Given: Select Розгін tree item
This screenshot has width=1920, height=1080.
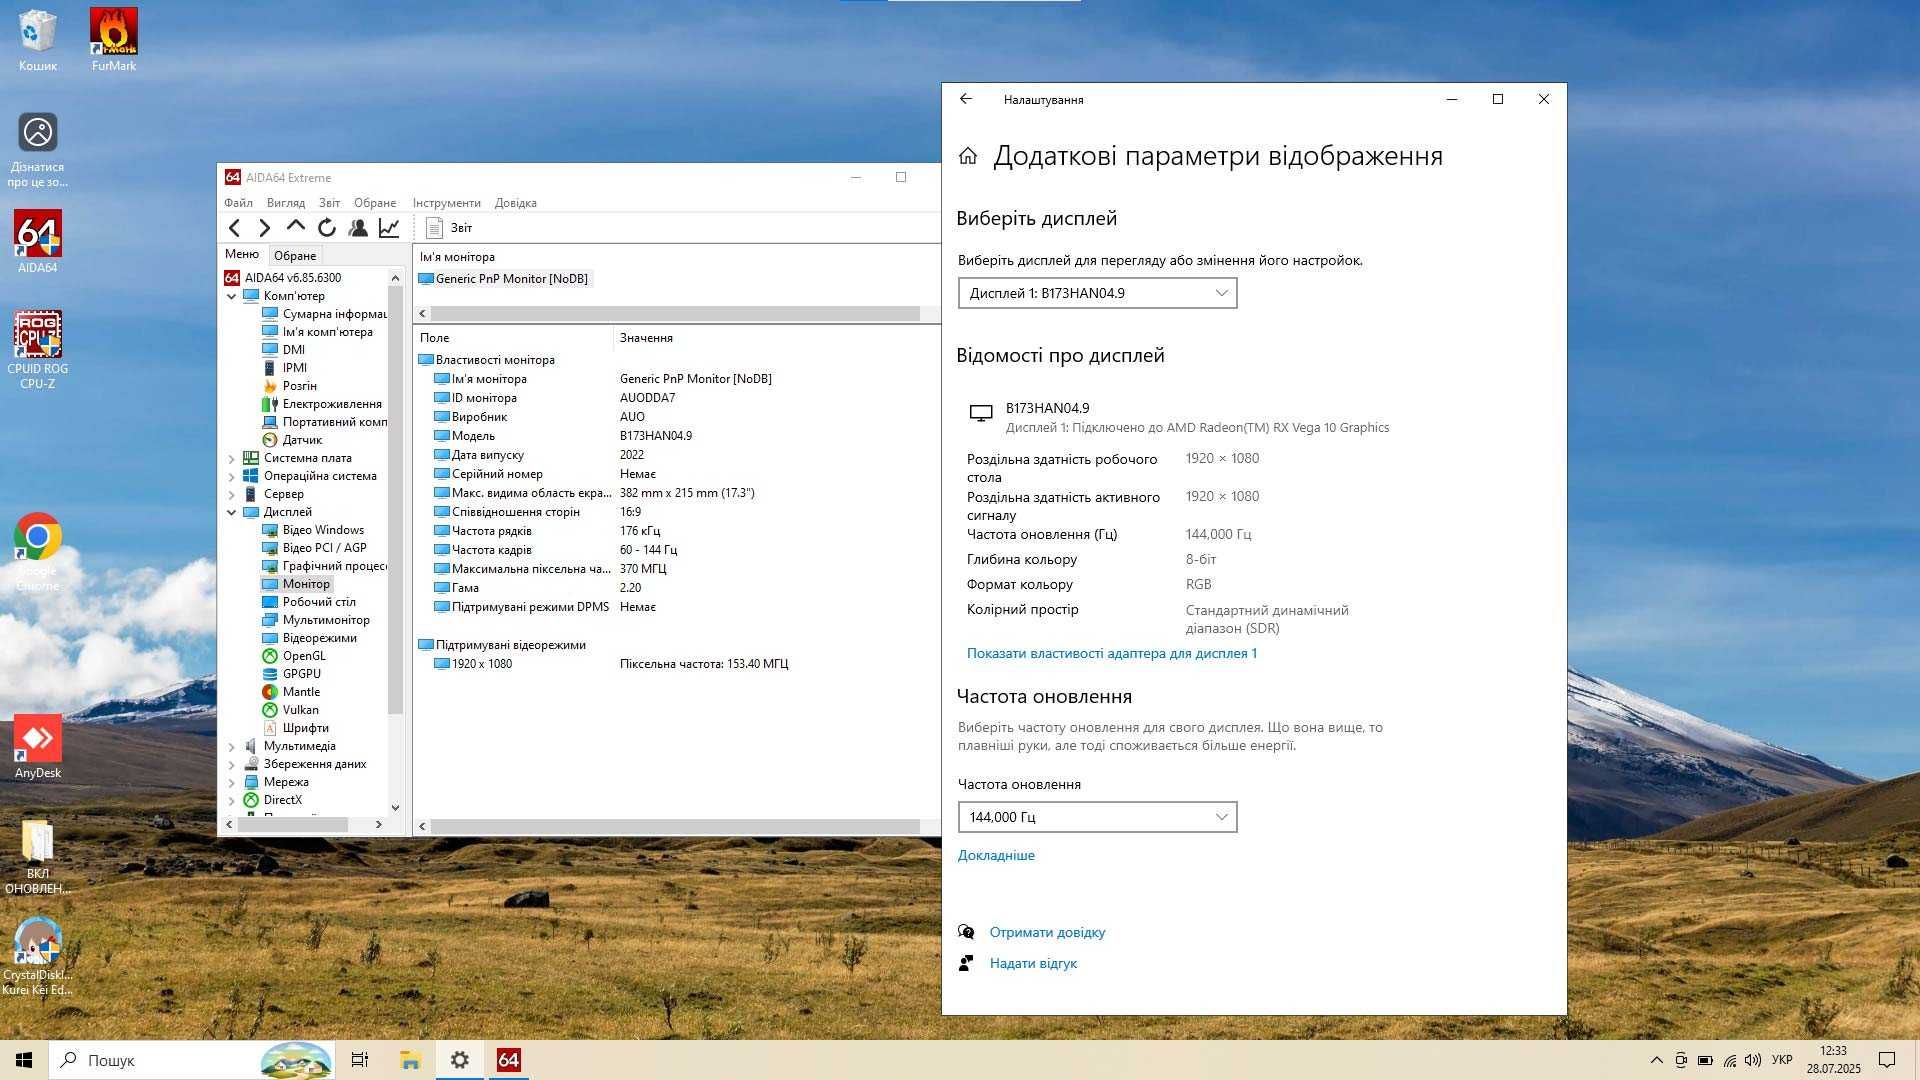Looking at the screenshot, I should click(290, 386).
